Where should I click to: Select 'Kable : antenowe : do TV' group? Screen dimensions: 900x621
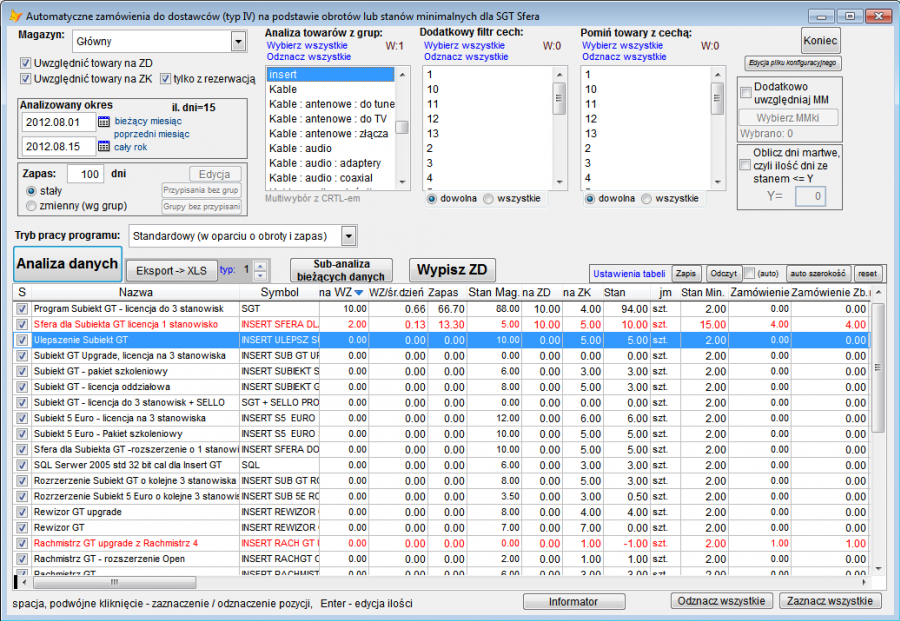pyautogui.click(x=331, y=119)
